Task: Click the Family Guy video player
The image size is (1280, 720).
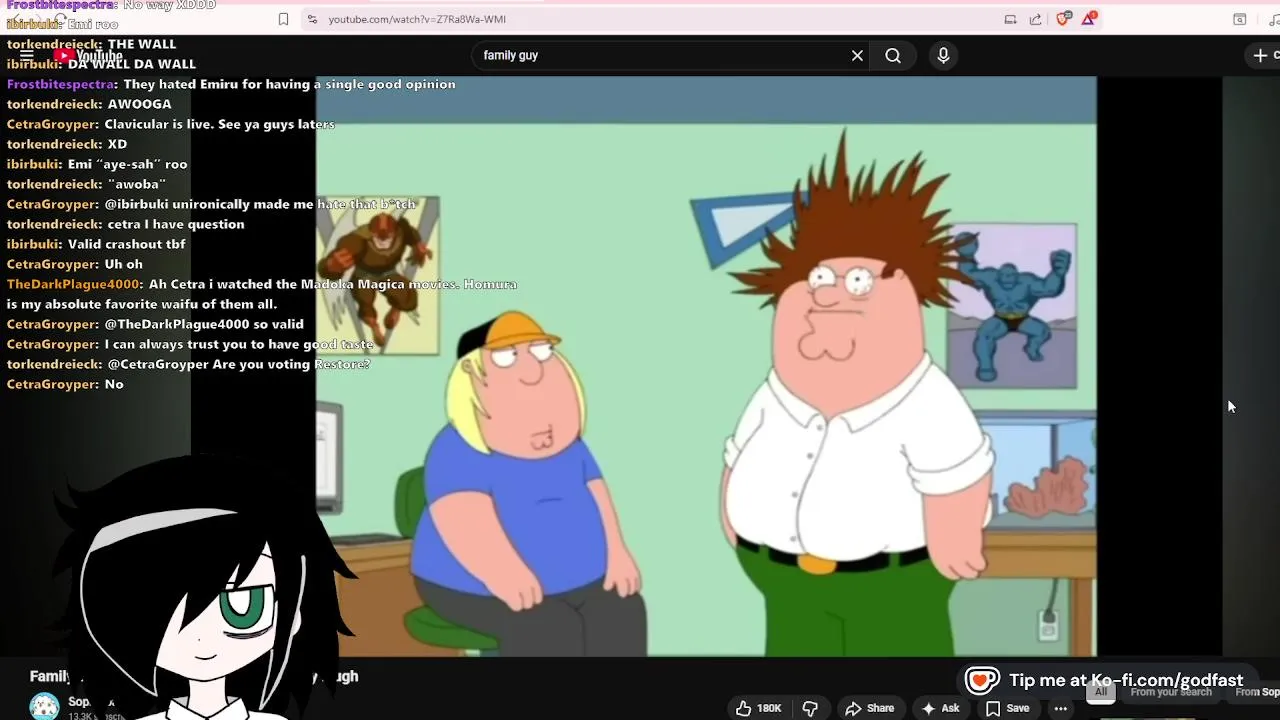Action: (706, 366)
